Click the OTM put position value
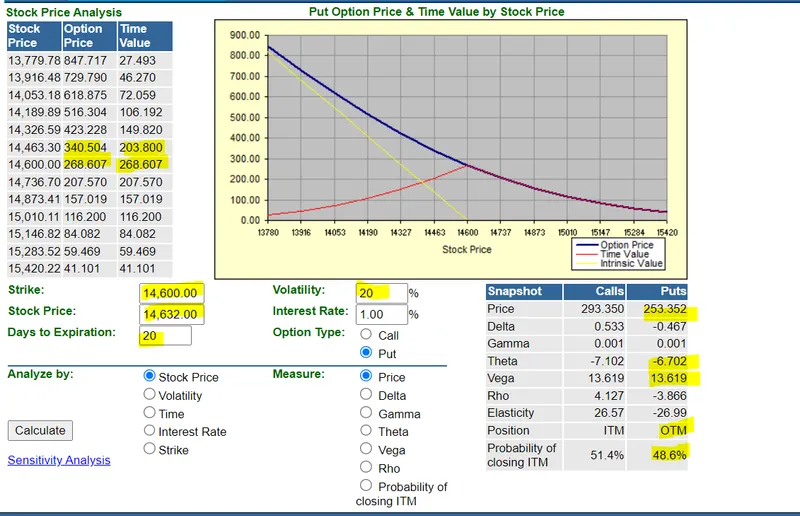Image resolution: width=800 pixels, height=516 pixels. [x=657, y=430]
